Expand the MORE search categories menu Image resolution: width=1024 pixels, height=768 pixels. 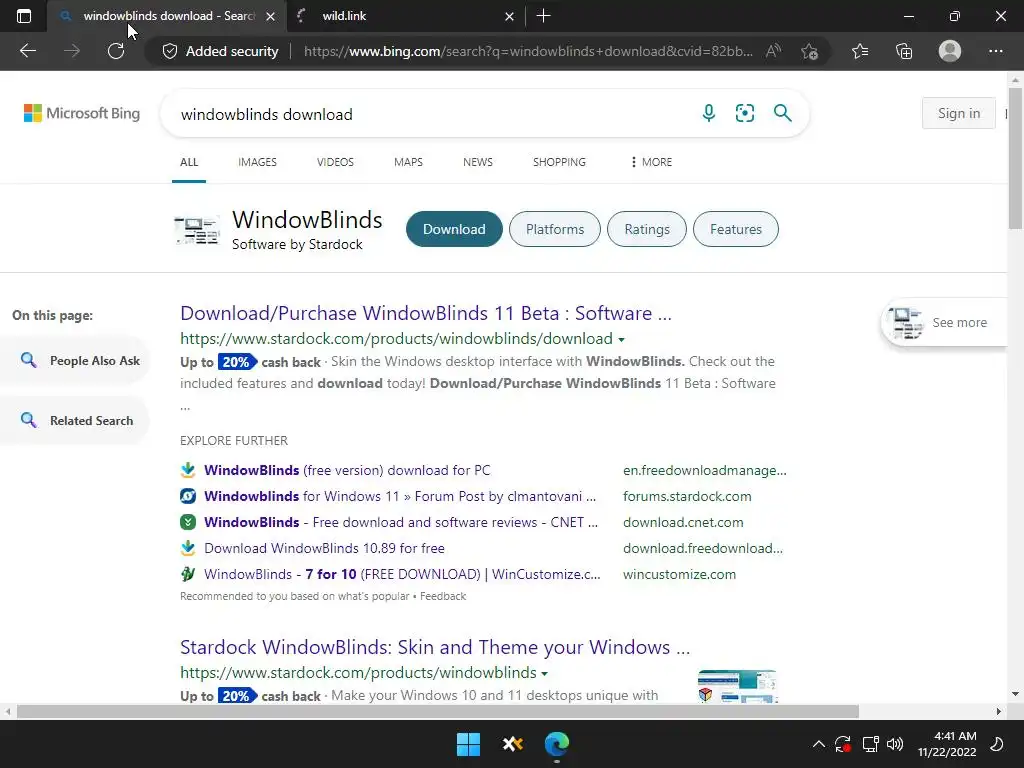[651, 162]
